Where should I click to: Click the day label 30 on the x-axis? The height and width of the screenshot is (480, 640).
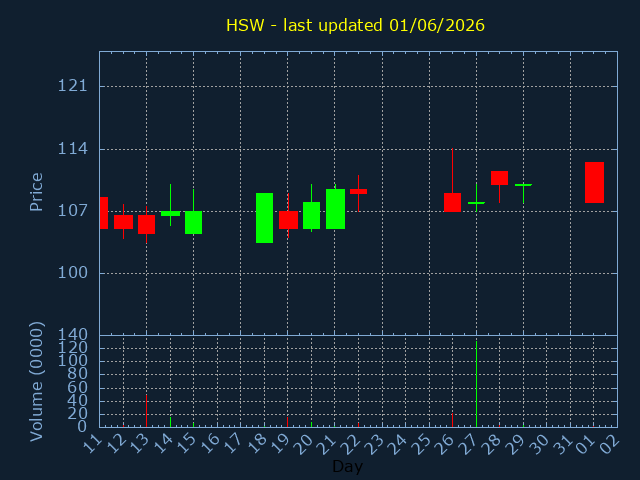pyautogui.click(x=540, y=444)
